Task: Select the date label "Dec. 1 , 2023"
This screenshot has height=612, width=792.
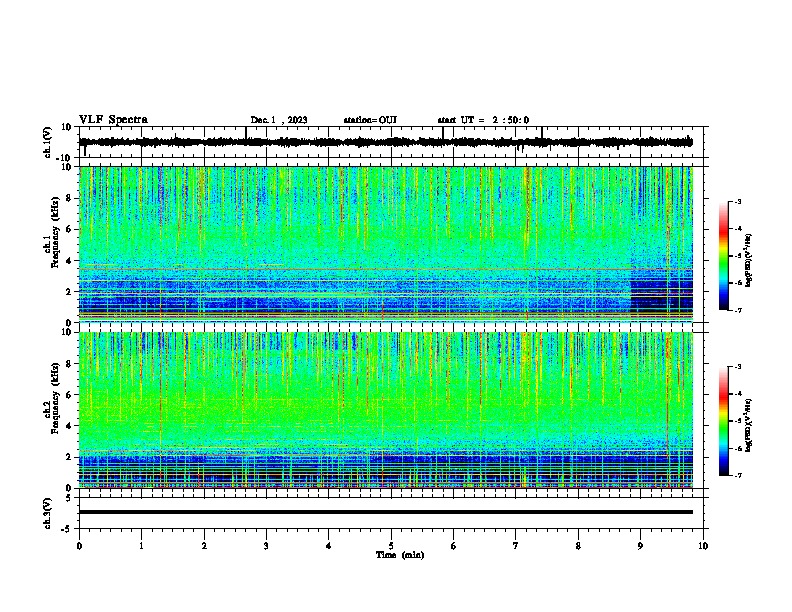Action: (279, 120)
